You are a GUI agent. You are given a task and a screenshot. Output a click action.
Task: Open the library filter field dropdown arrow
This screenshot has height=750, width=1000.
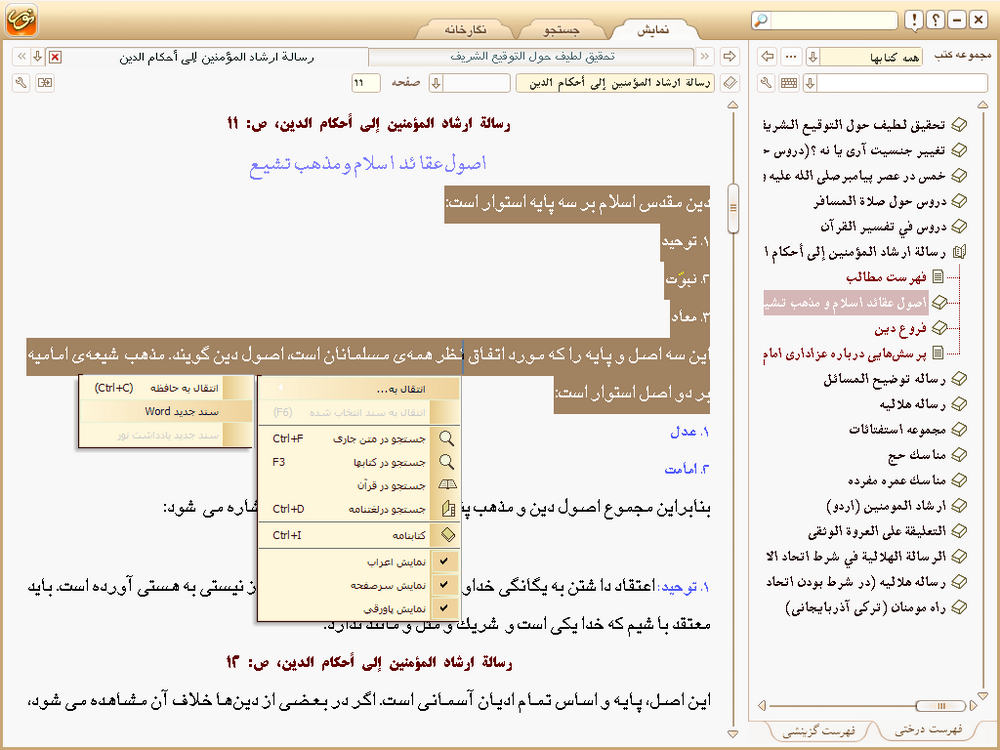811,83
